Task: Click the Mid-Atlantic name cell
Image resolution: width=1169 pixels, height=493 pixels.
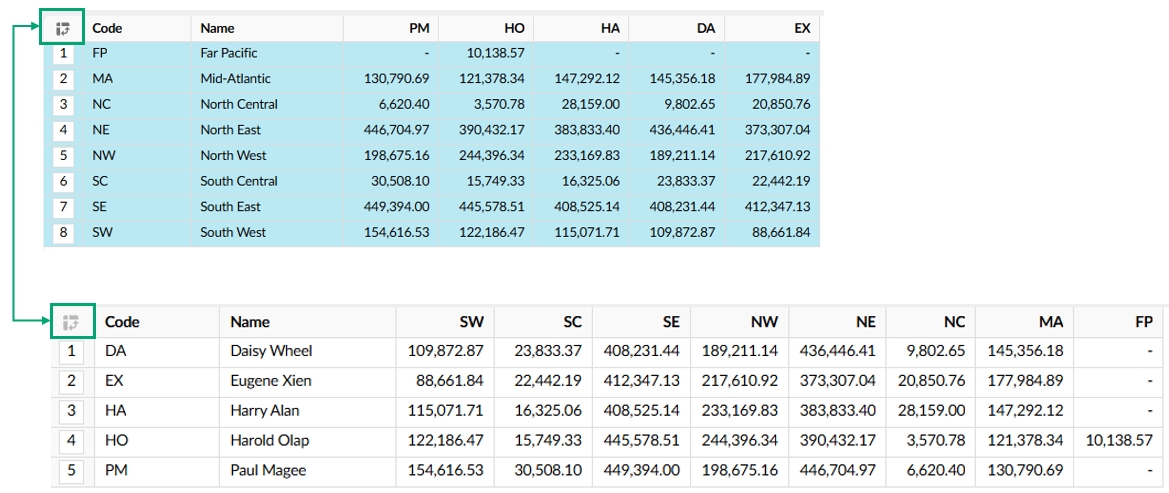Action: click(235, 79)
